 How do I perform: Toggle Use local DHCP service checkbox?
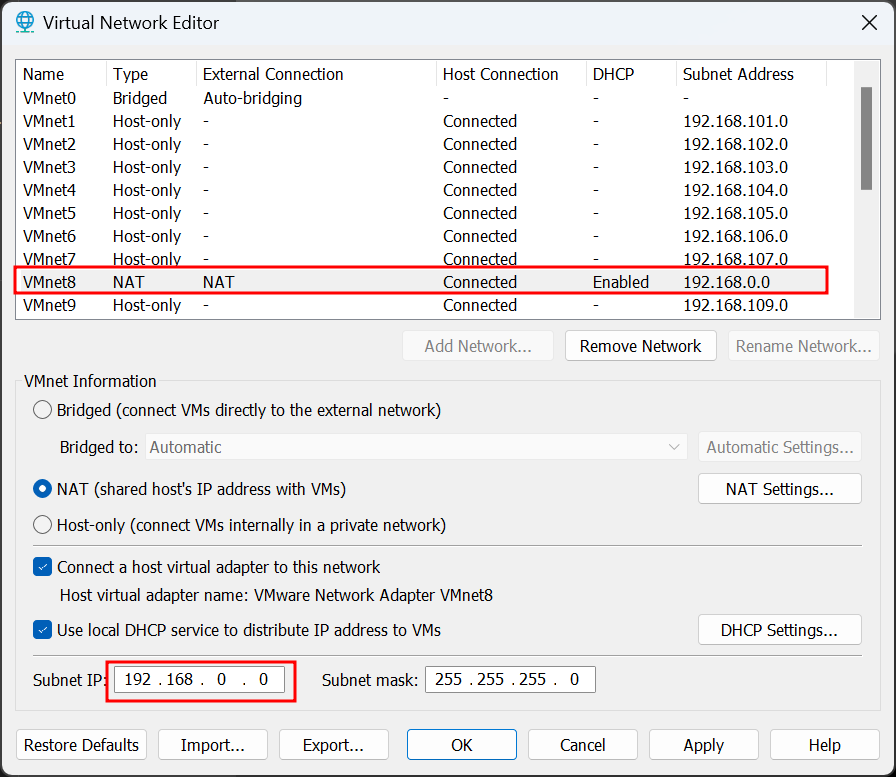42,630
